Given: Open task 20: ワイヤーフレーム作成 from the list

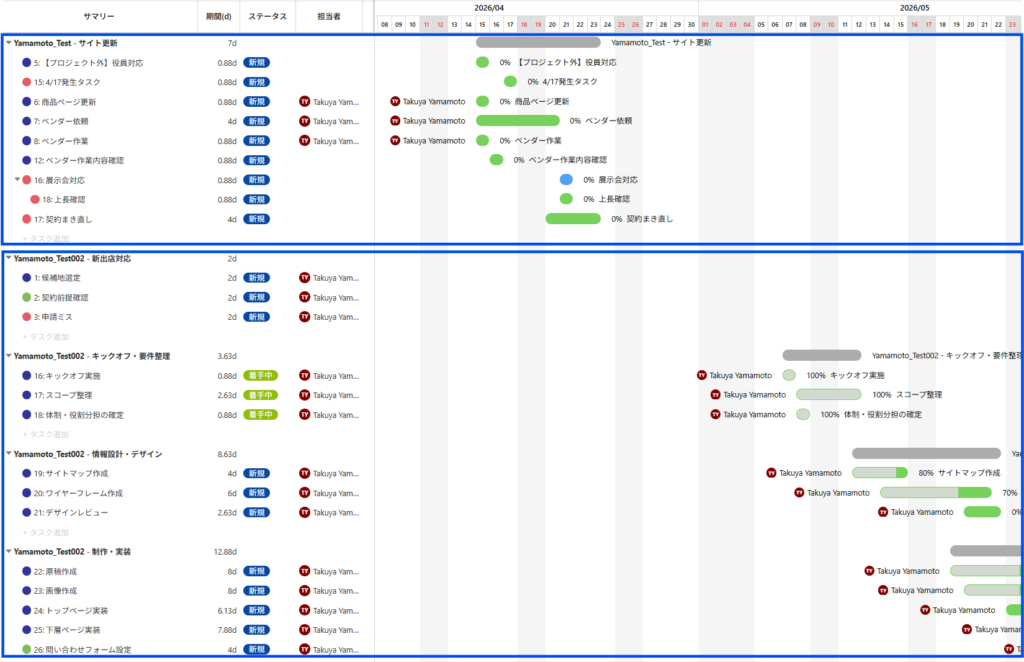Looking at the screenshot, I should [x=78, y=493].
